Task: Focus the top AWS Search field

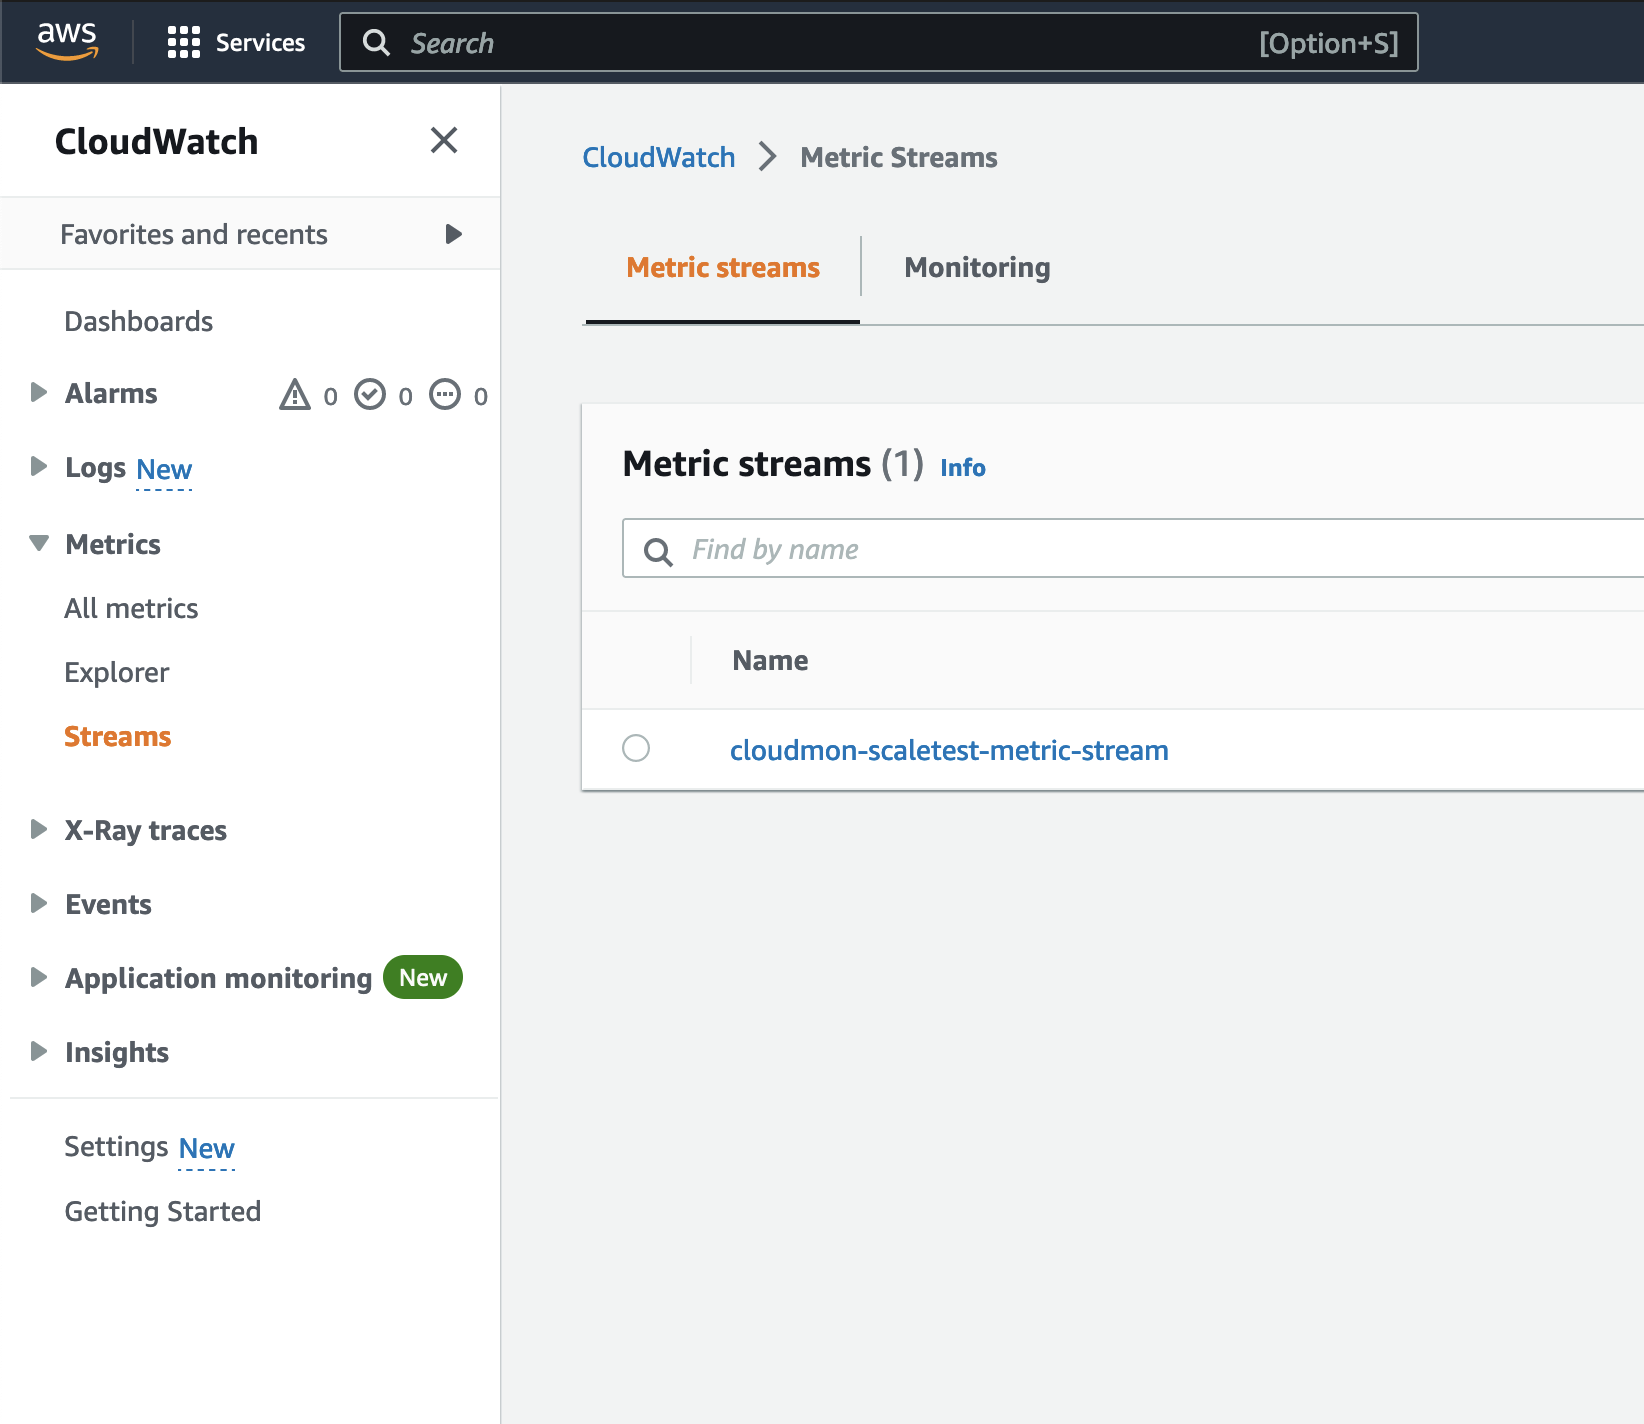Action: tap(878, 42)
